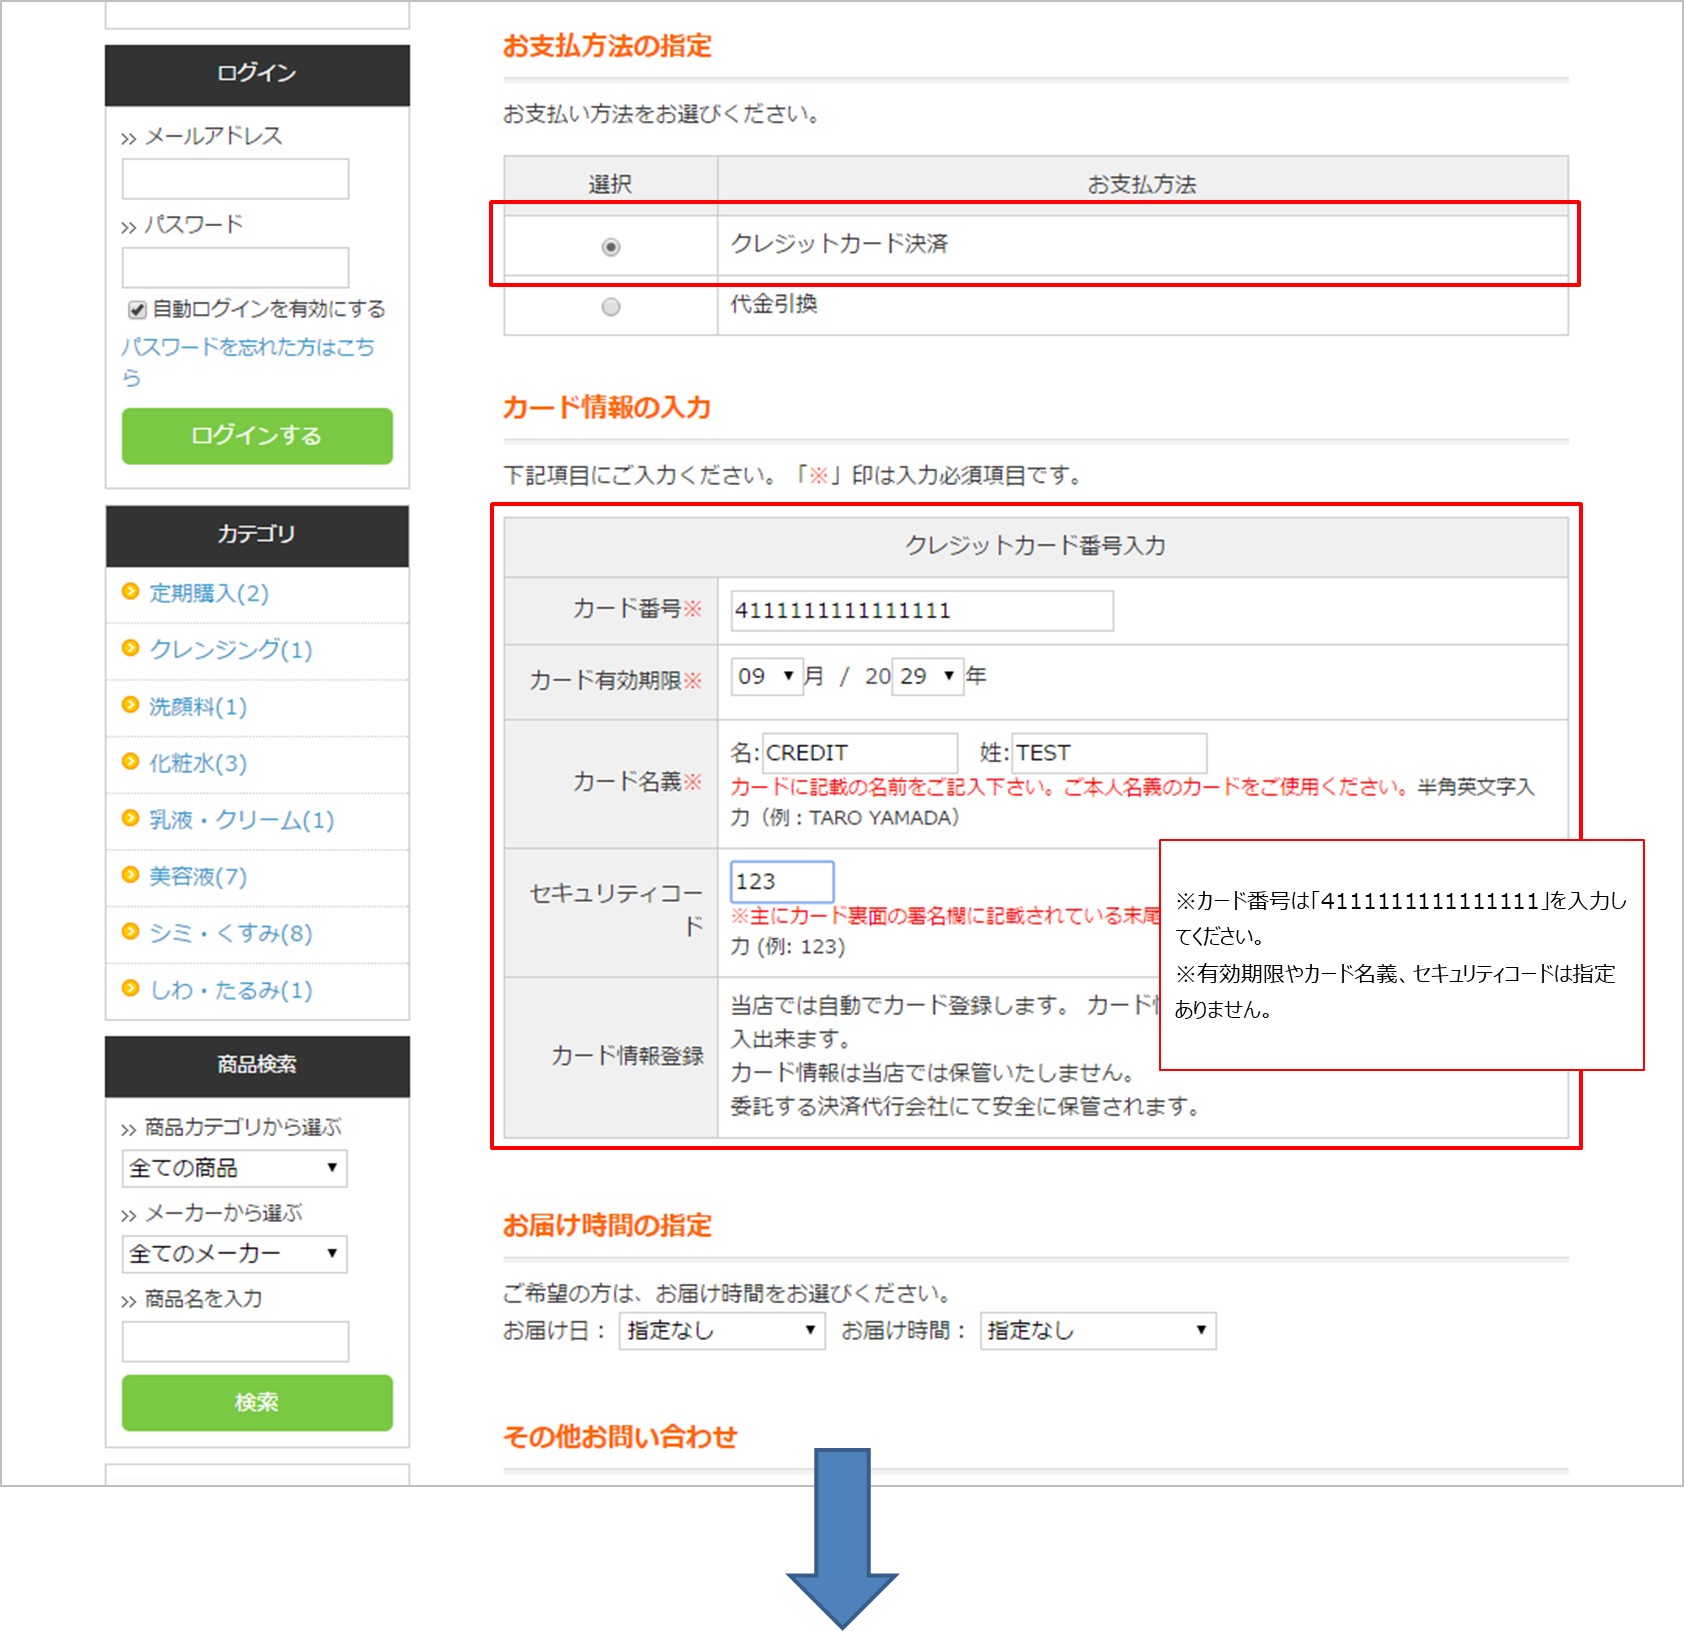Click orange bullet icon beside シミ・くすみ(8)
Viewport: 1684px width, 1631px height.
(x=130, y=932)
